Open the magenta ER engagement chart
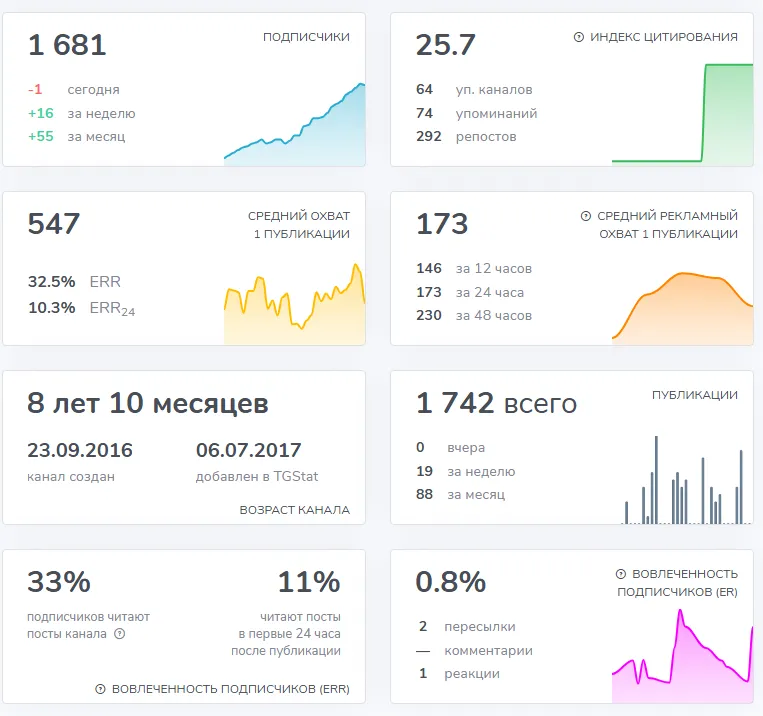This screenshot has width=763, height=716. click(x=682, y=656)
